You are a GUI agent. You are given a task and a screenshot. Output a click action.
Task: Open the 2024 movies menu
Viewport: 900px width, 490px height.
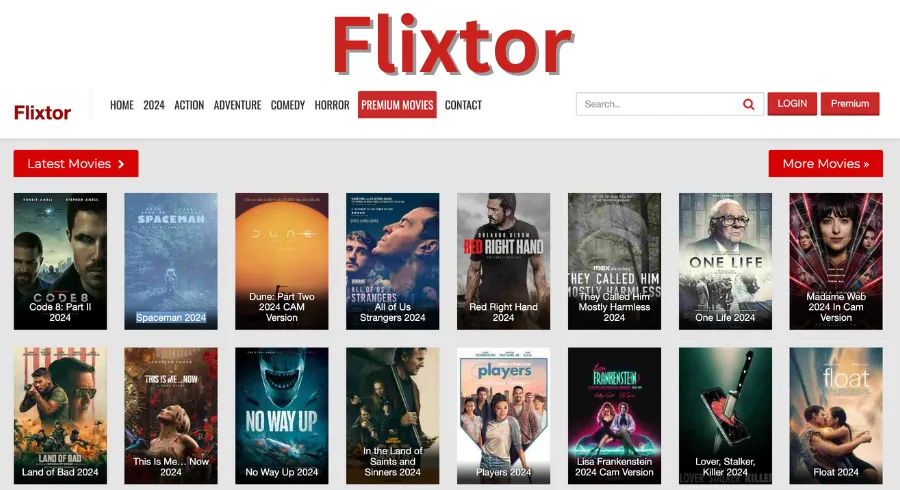pos(154,105)
